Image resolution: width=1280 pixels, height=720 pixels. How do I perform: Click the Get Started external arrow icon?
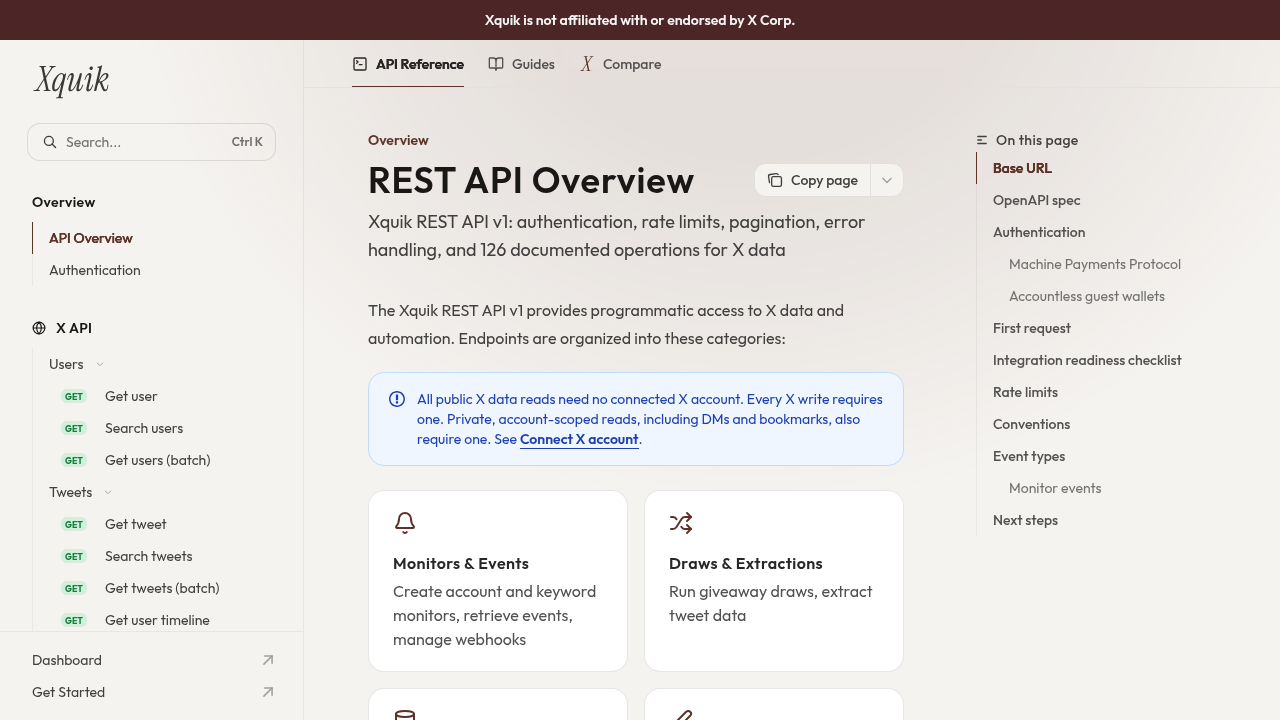pyautogui.click(x=268, y=692)
